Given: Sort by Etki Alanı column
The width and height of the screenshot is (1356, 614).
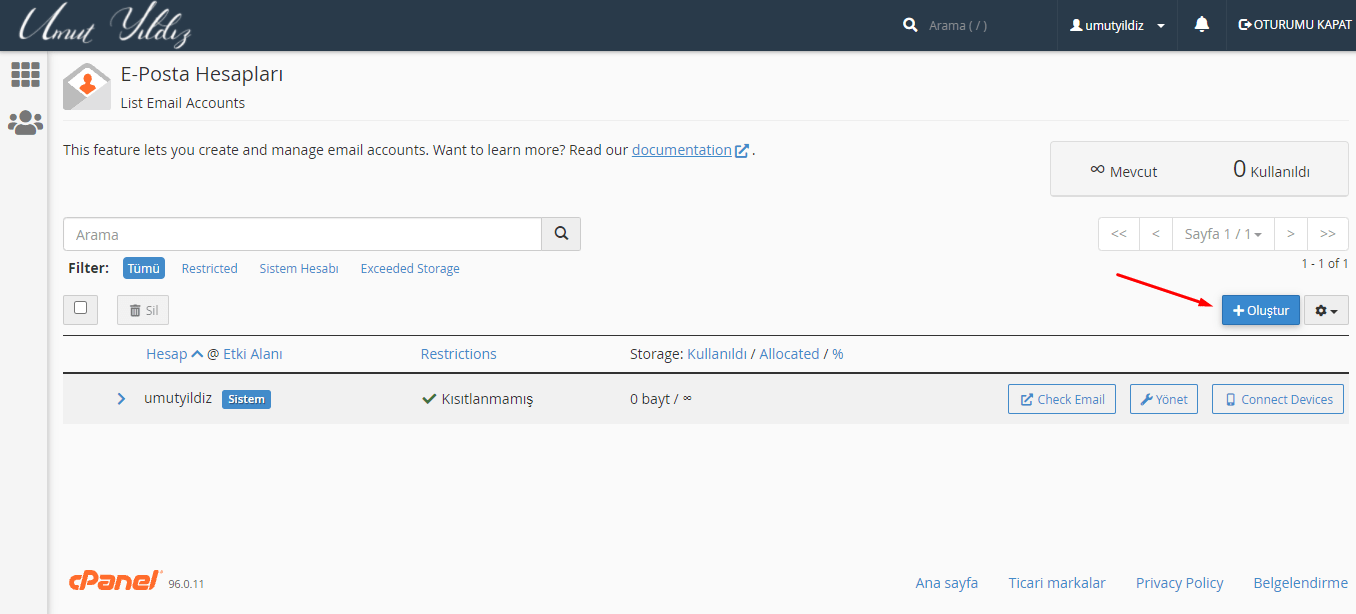Looking at the screenshot, I should [x=253, y=354].
